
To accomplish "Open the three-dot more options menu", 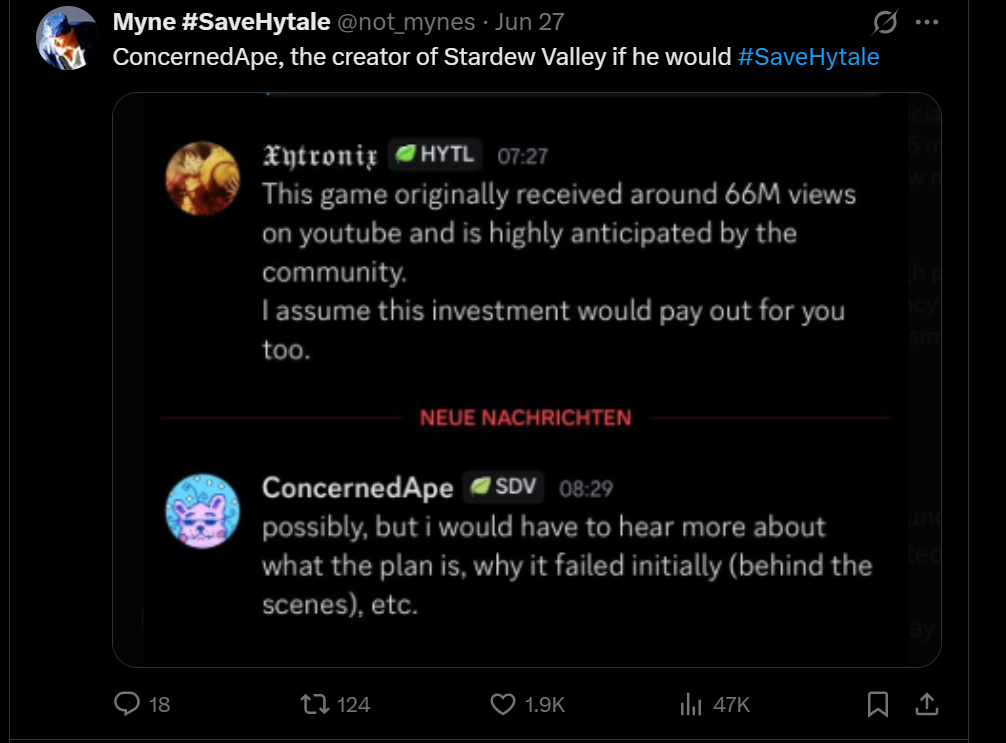I will click(927, 22).
